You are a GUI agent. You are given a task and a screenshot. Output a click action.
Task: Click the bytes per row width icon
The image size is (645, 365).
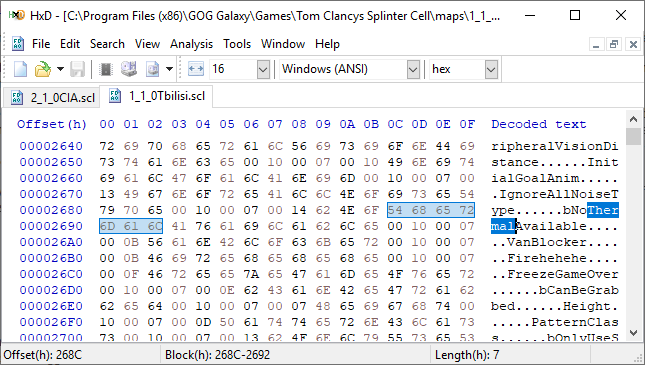click(x=196, y=69)
